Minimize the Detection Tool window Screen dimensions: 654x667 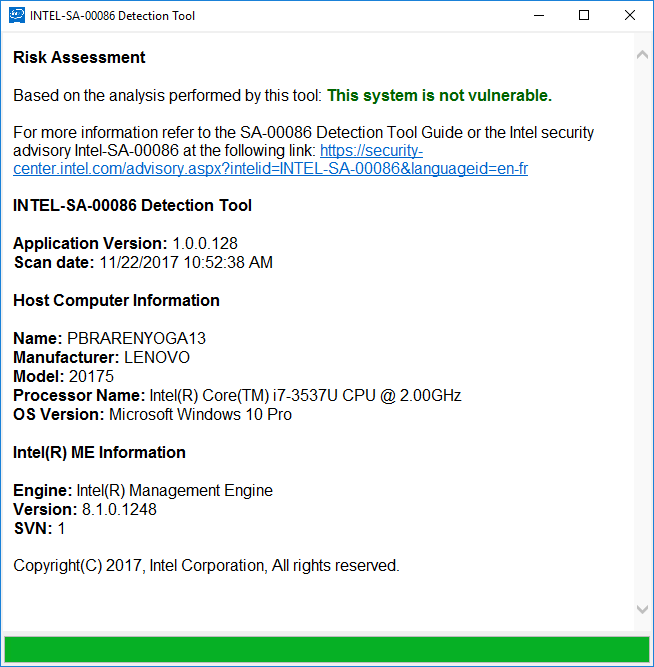pyautogui.click(x=539, y=15)
